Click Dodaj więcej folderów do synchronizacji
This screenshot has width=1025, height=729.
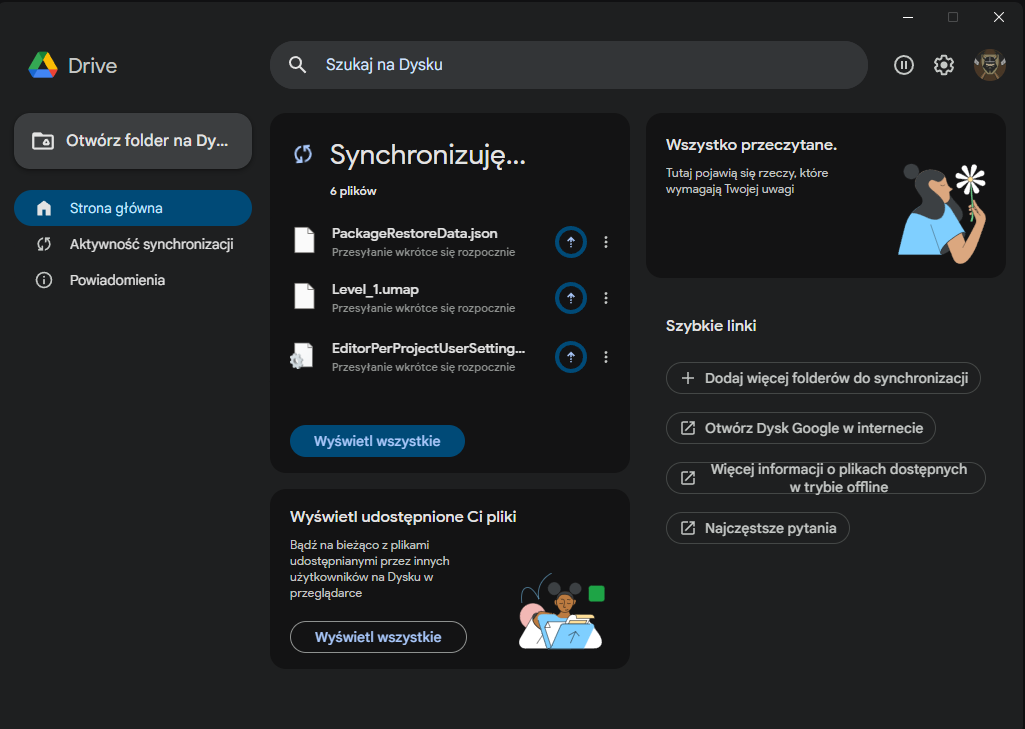click(x=823, y=378)
